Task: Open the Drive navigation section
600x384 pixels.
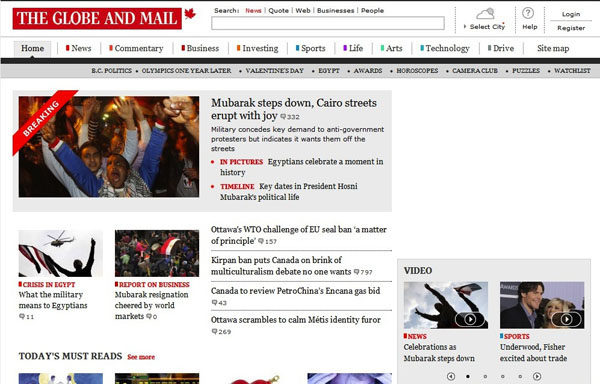Action: (x=501, y=48)
